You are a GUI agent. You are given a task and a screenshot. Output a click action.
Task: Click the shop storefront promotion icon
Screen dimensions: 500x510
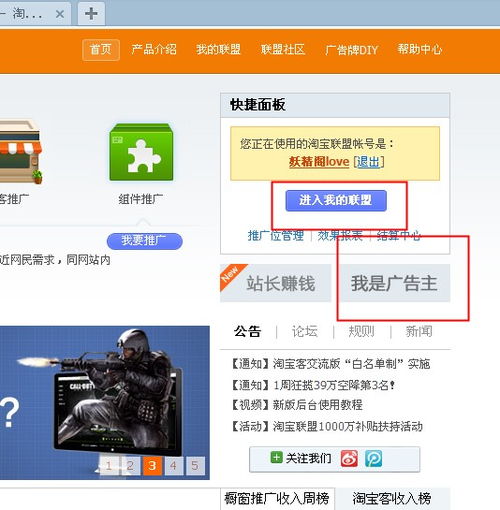tap(21, 152)
